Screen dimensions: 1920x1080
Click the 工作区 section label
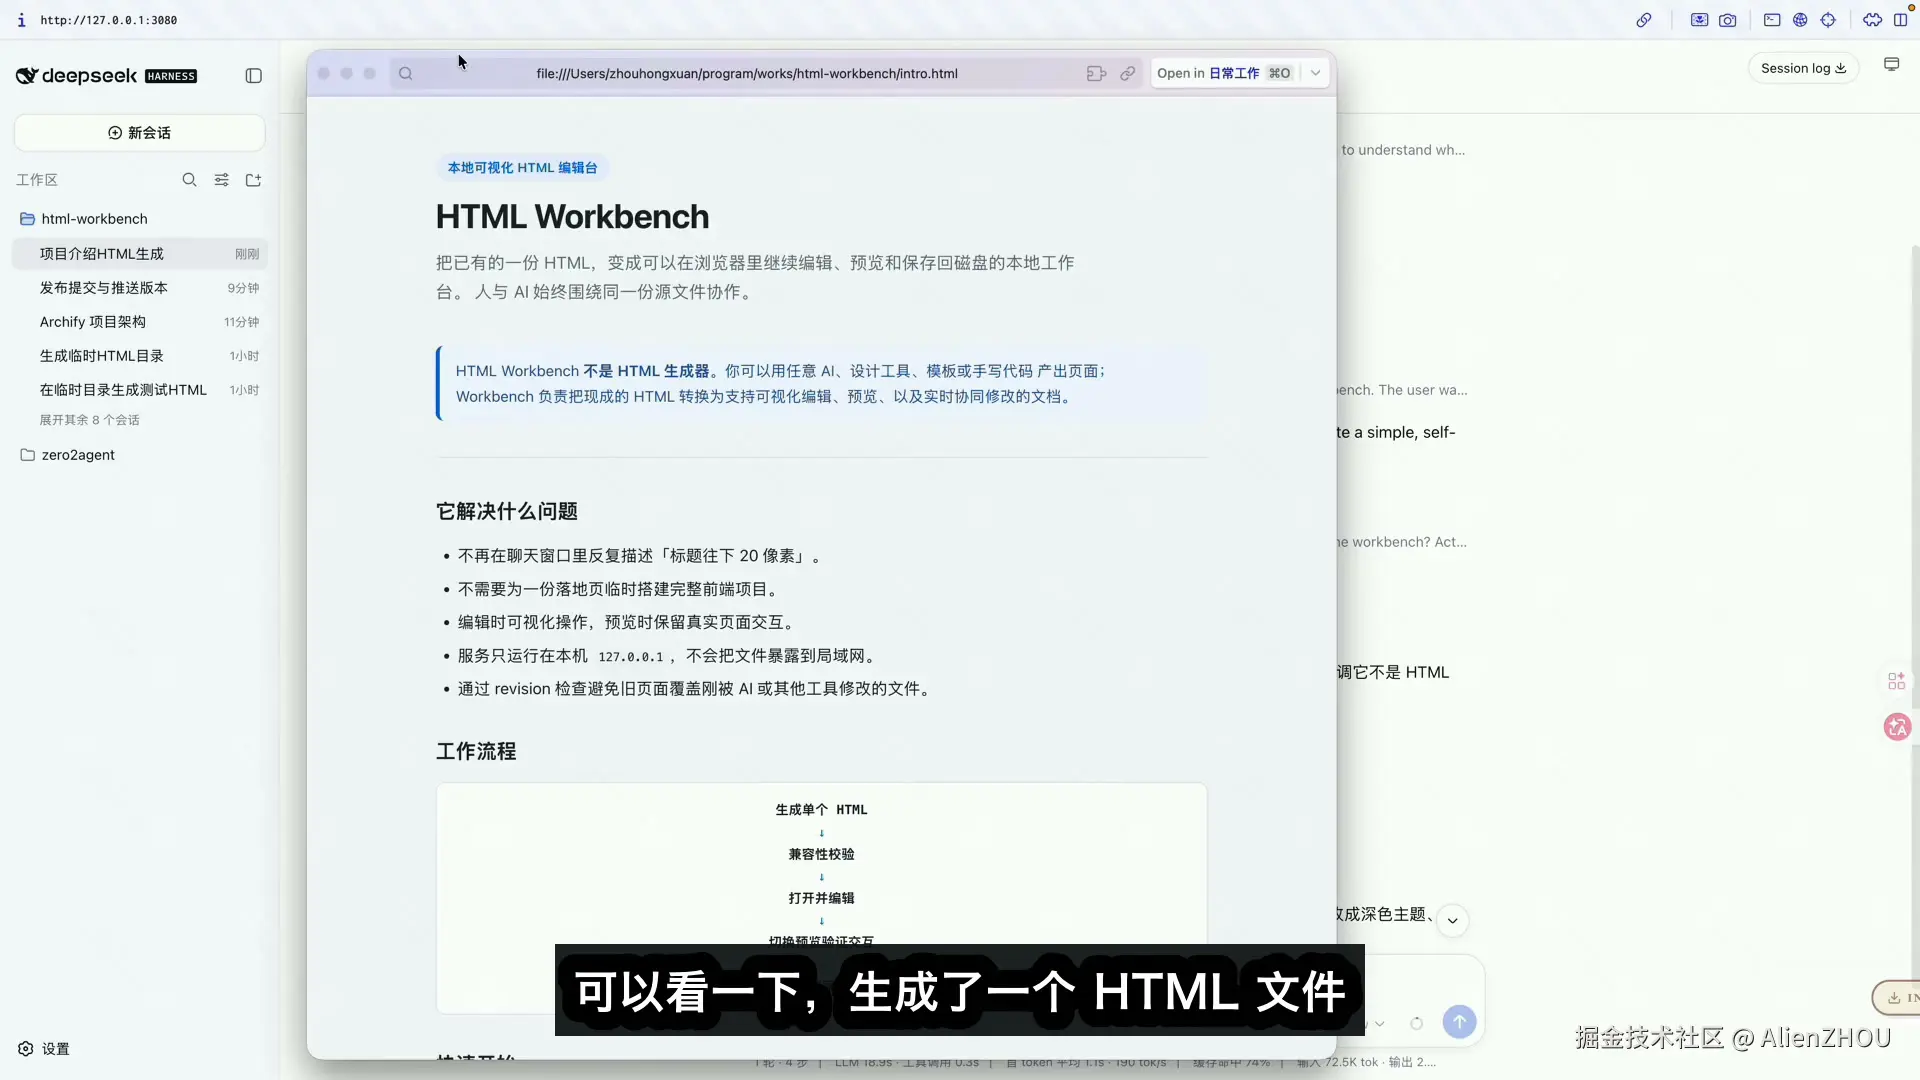37,180
